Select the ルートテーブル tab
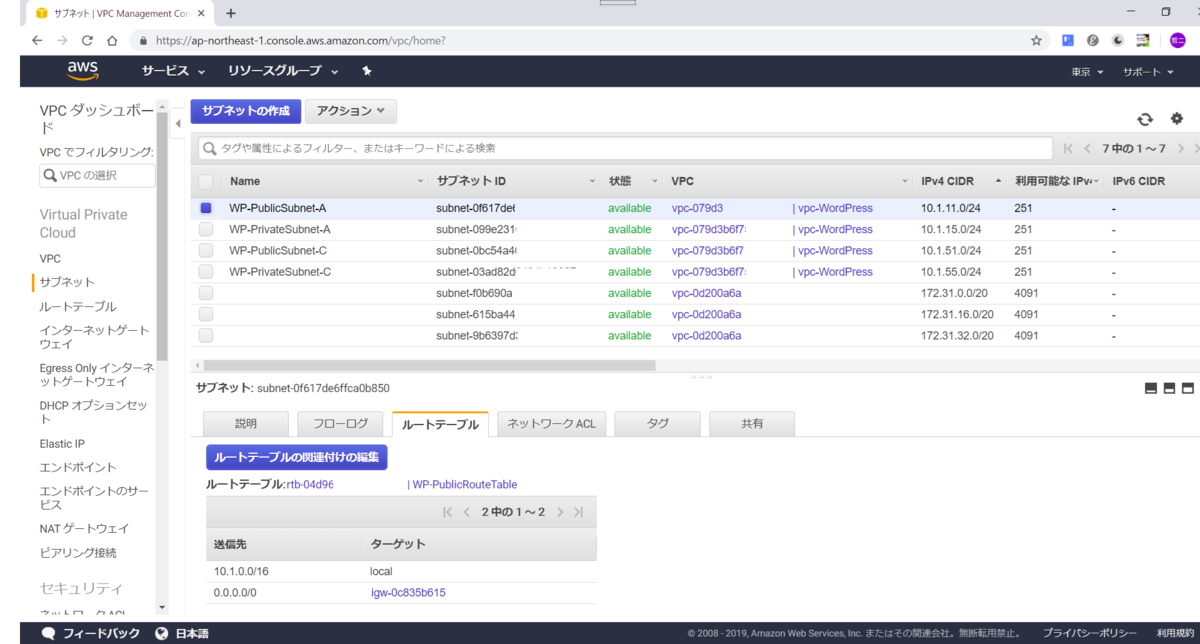The image size is (1200, 644). [440, 424]
